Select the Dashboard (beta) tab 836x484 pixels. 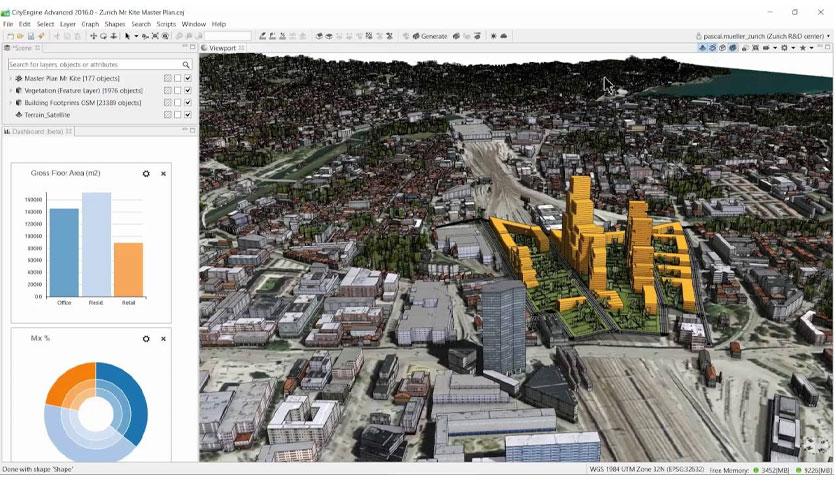[x=37, y=131]
